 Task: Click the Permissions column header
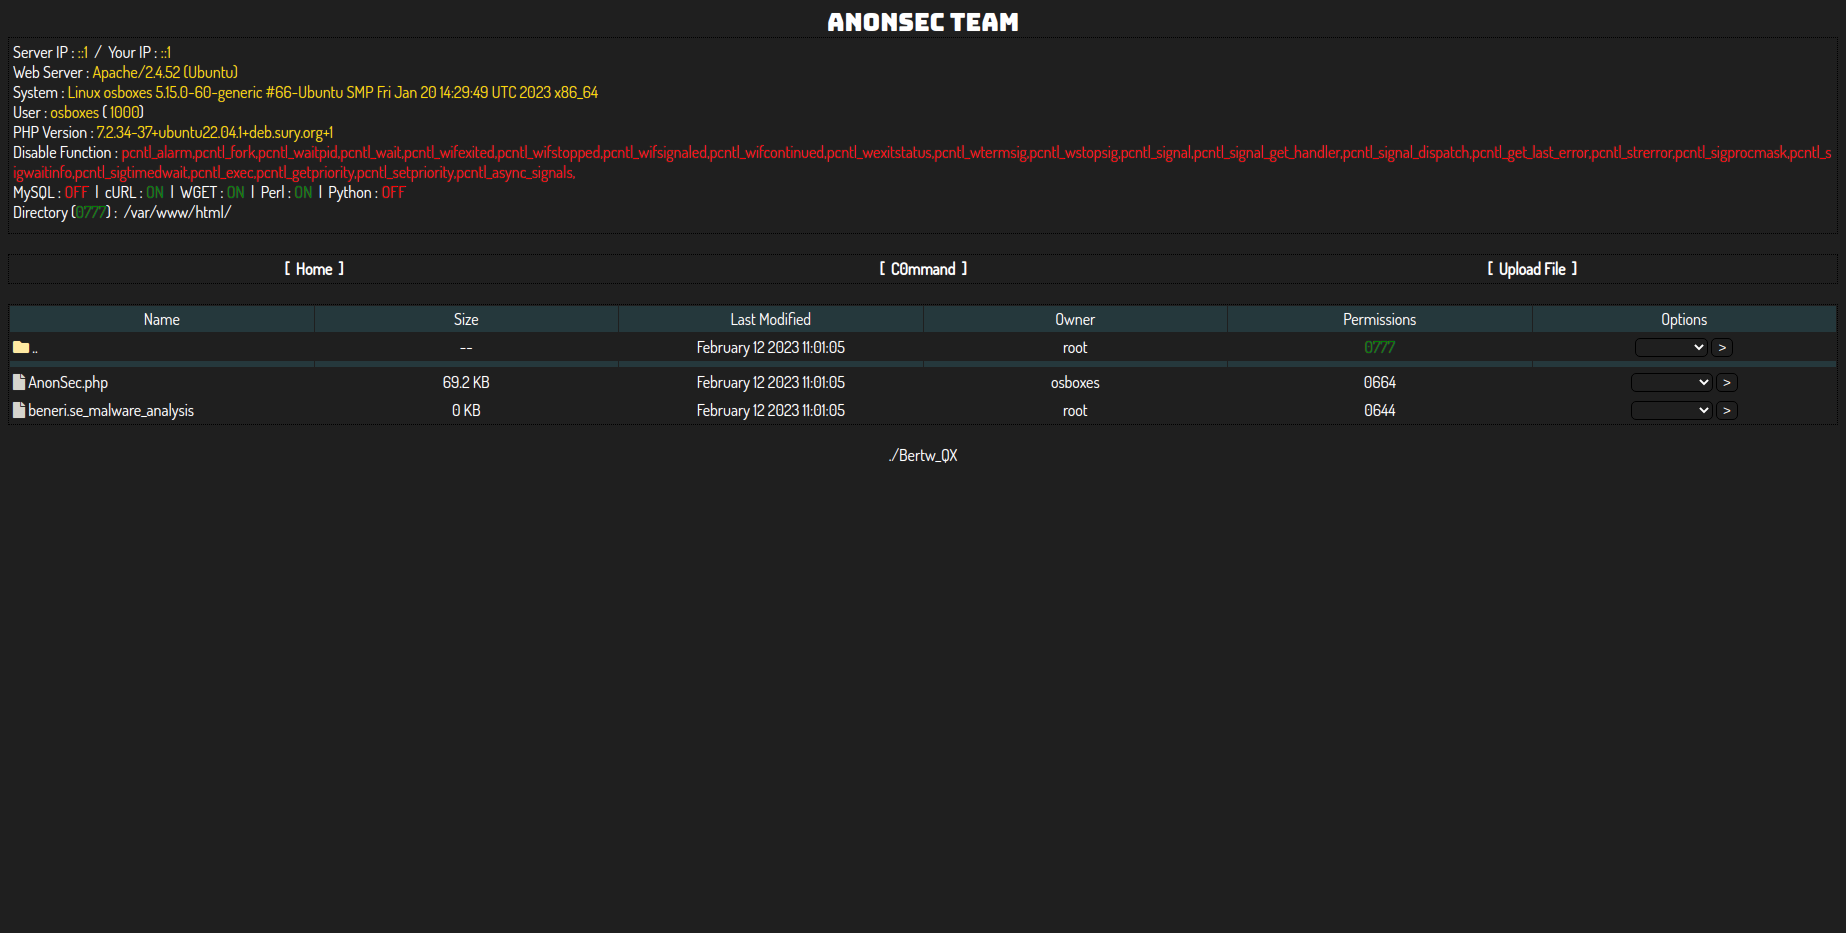coord(1379,319)
